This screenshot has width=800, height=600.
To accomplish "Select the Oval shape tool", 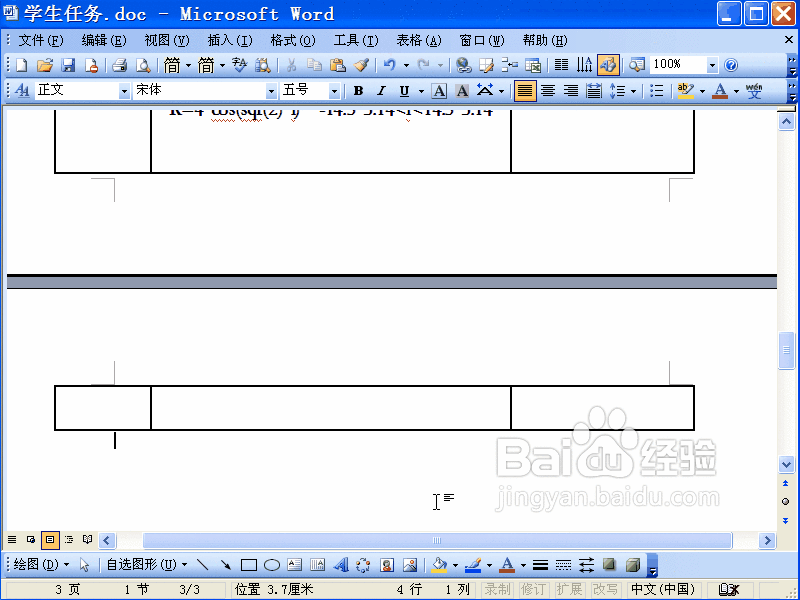I will [x=270, y=563].
